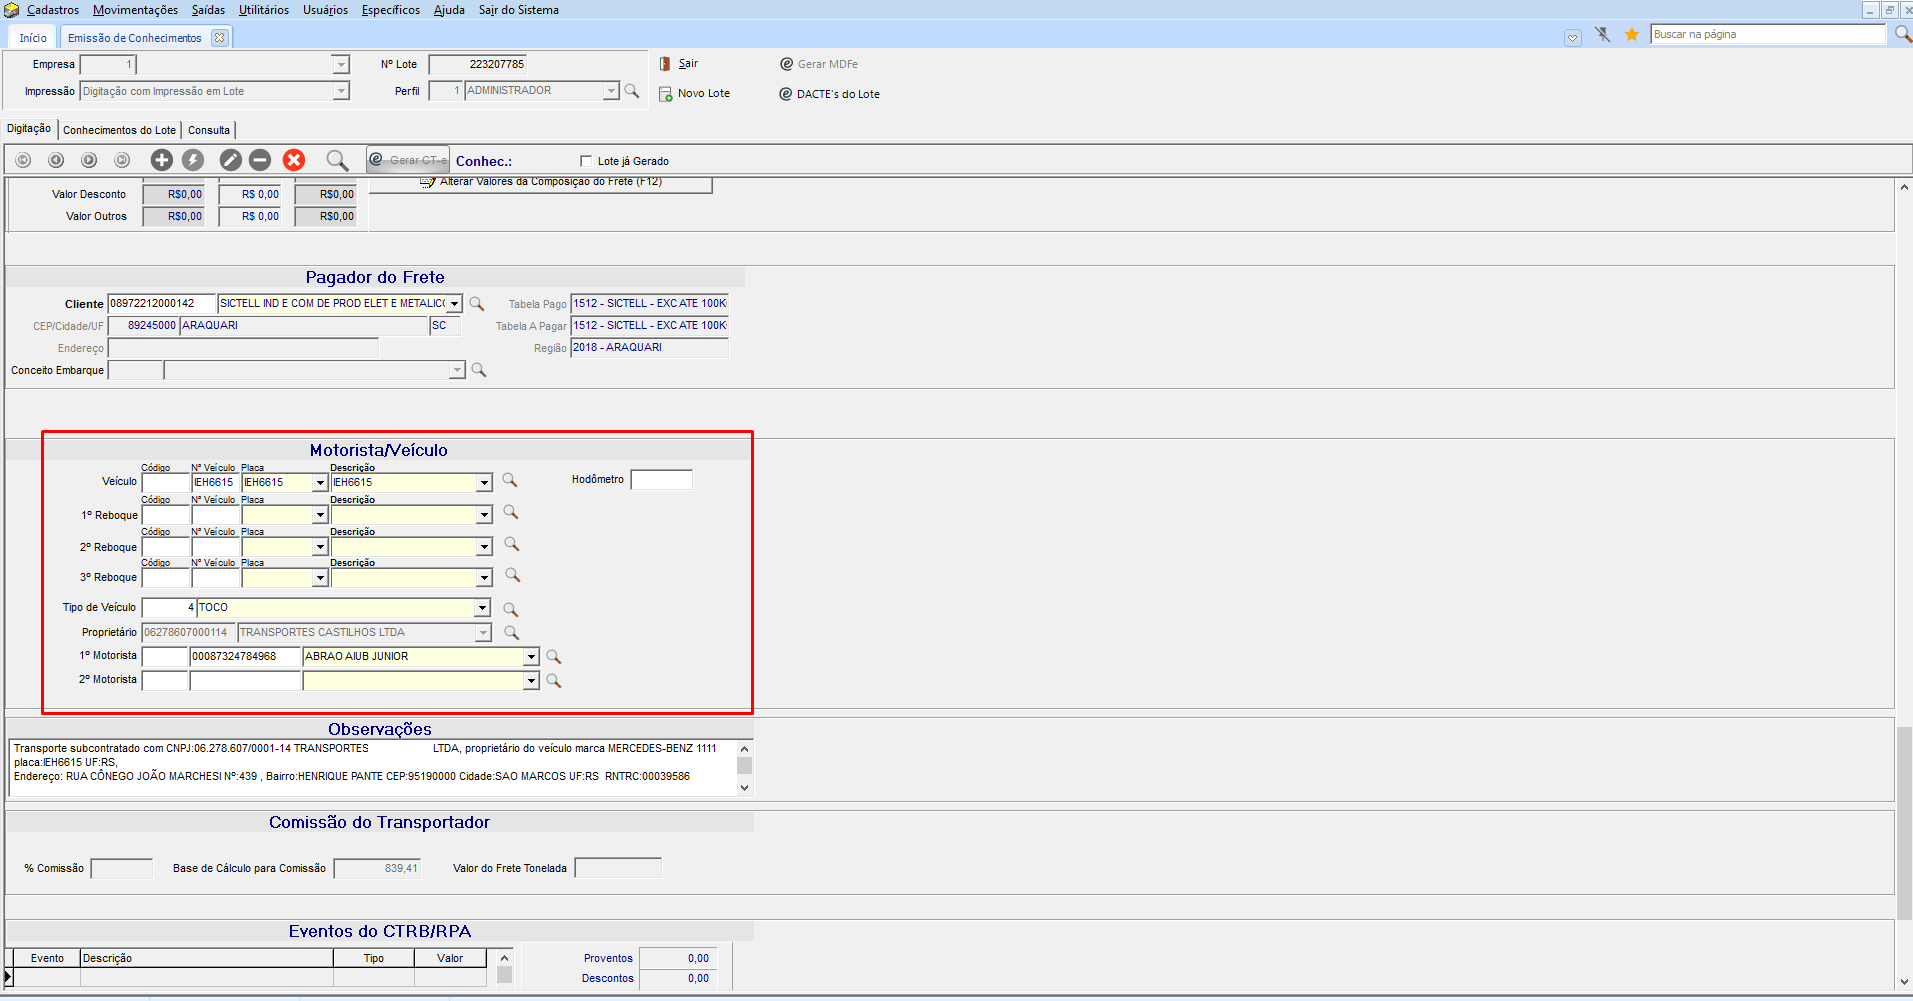
Task: Click the Evento column header
Action: coord(47,958)
